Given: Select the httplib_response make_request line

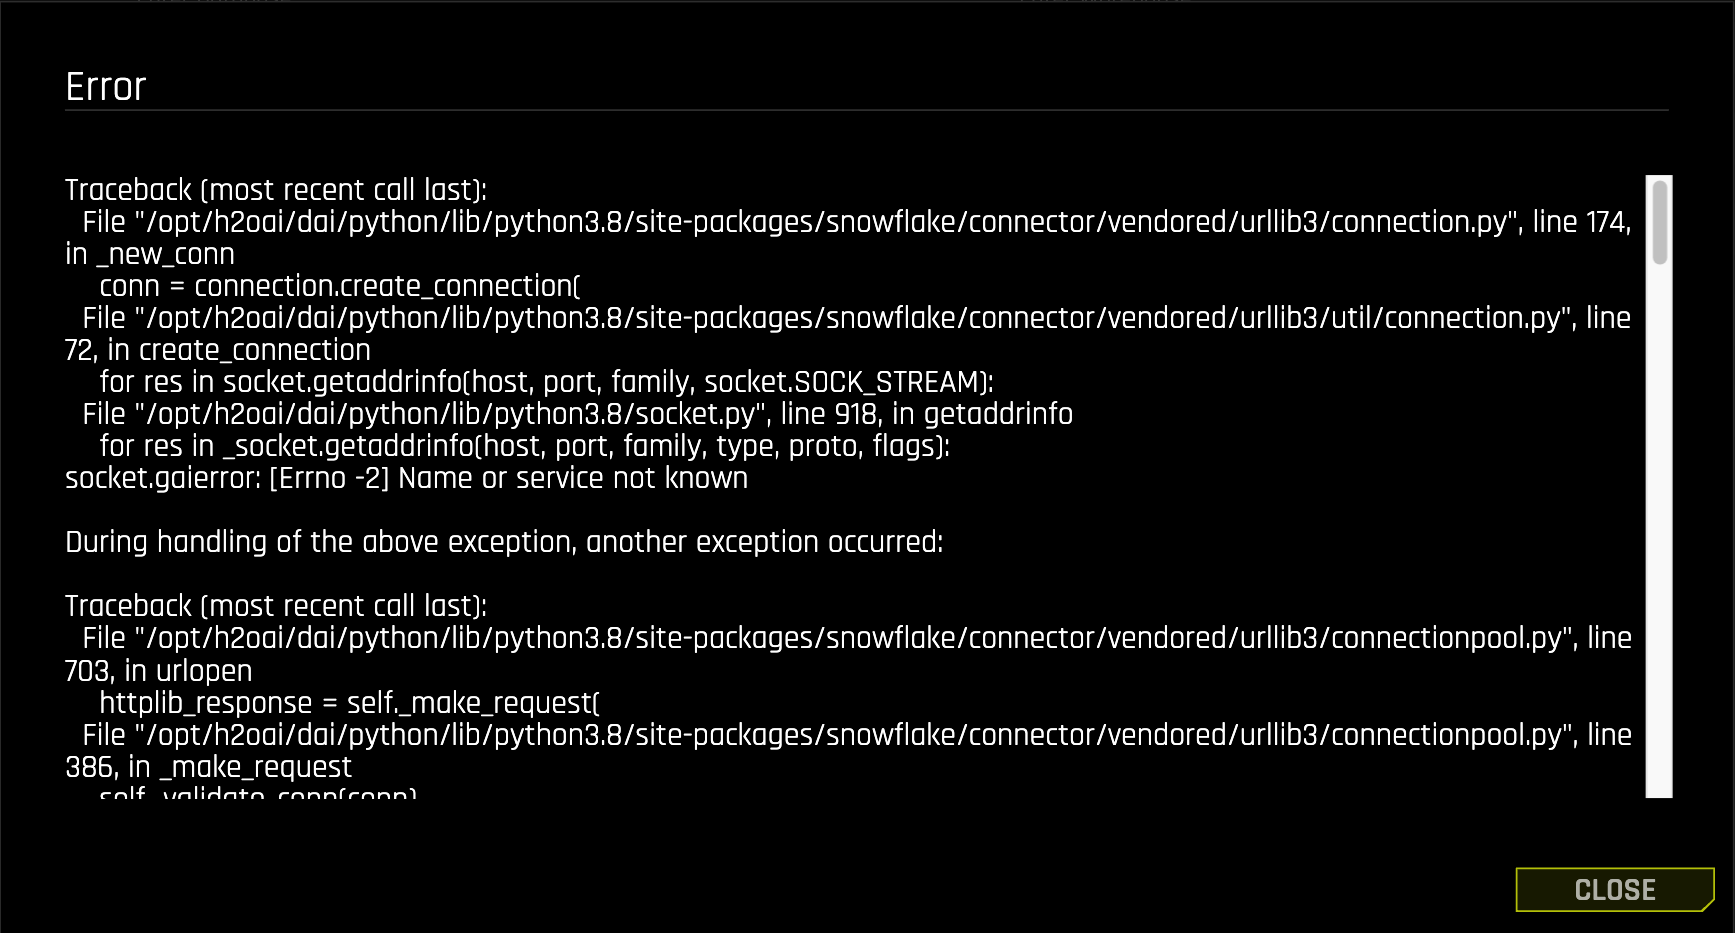Looking at the screenshot, I should (348, 703).
